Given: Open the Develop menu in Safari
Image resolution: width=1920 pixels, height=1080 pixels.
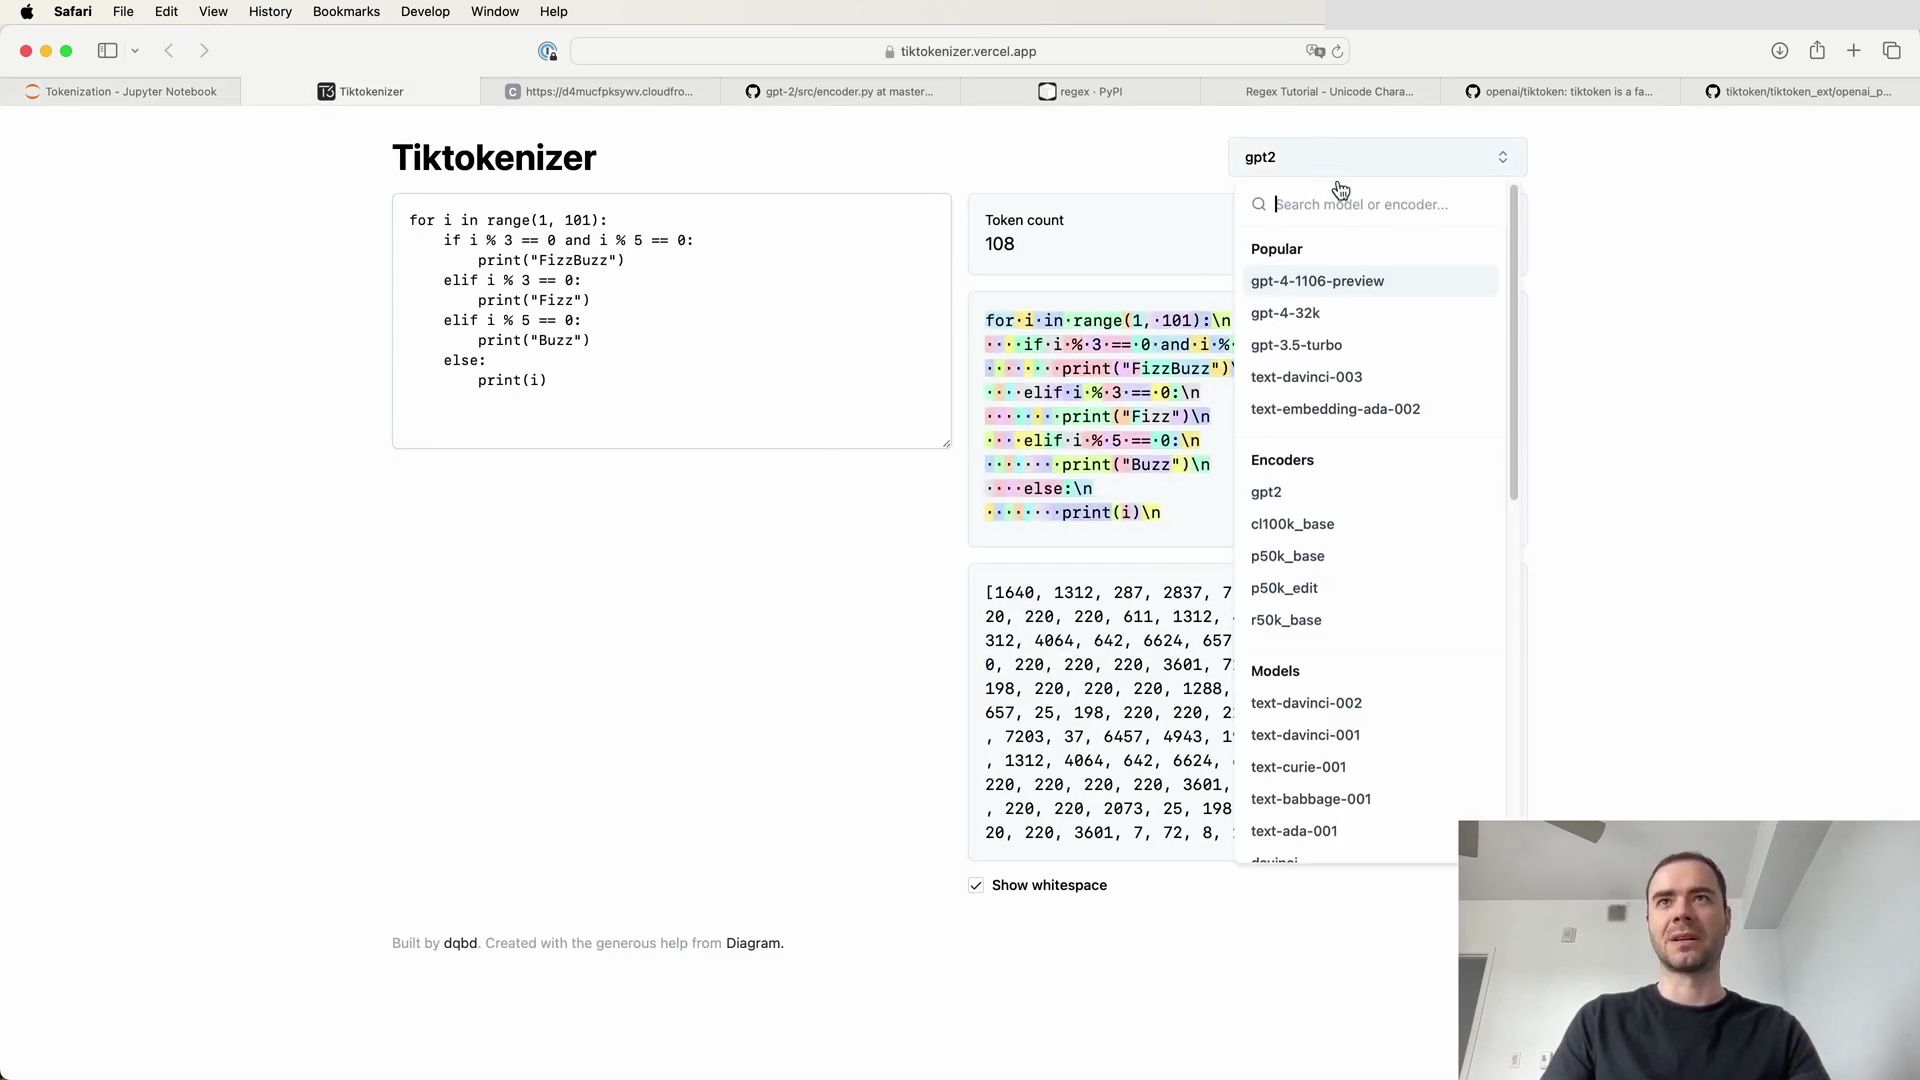Looking at the screenshot, I should (x=425, y=11).
